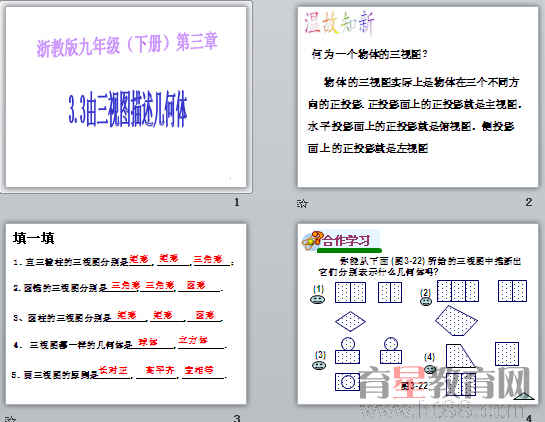Viewport: 545px width, 422px height.
Task: Click the sad face icon under label (2)
Action: click(426, 301)
